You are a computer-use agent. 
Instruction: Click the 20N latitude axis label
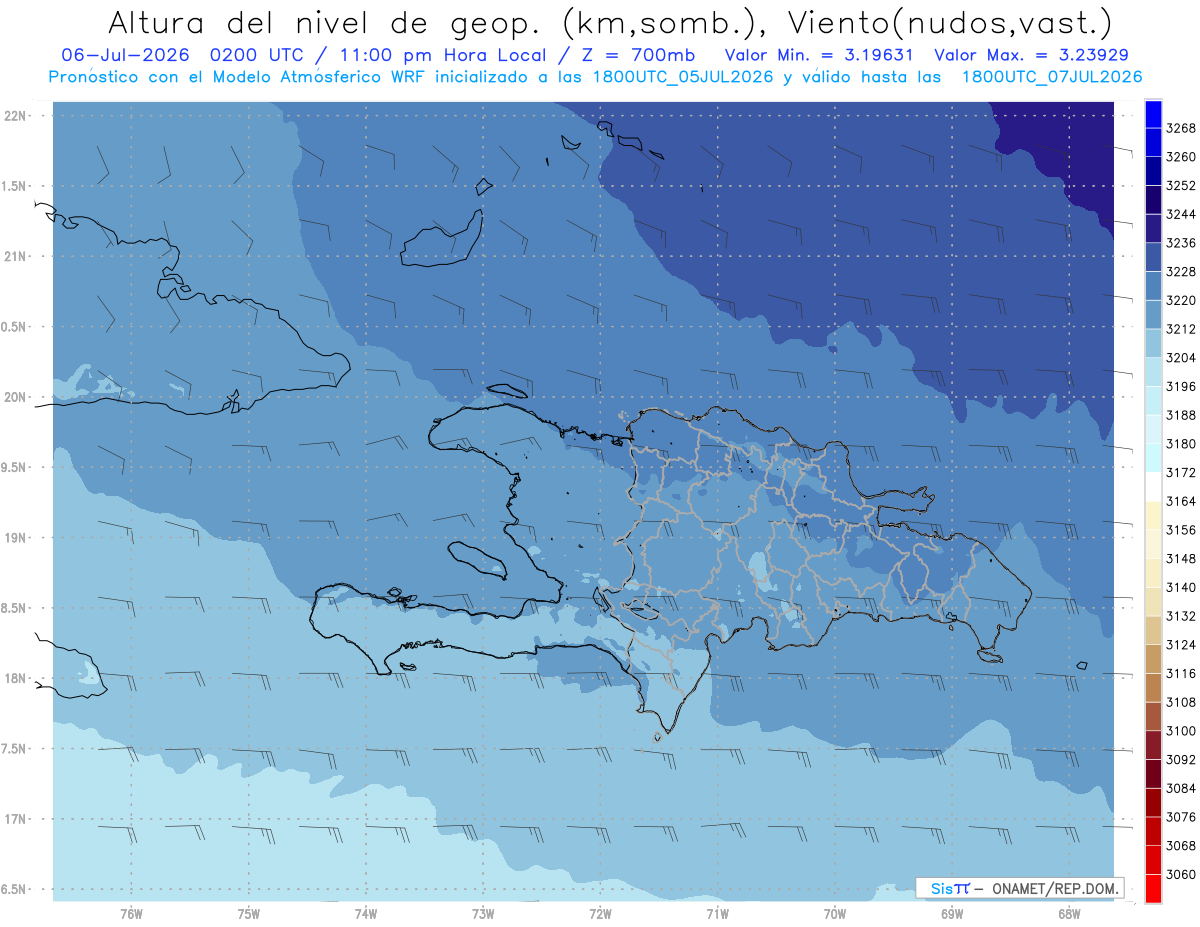[x=17, y=398]
